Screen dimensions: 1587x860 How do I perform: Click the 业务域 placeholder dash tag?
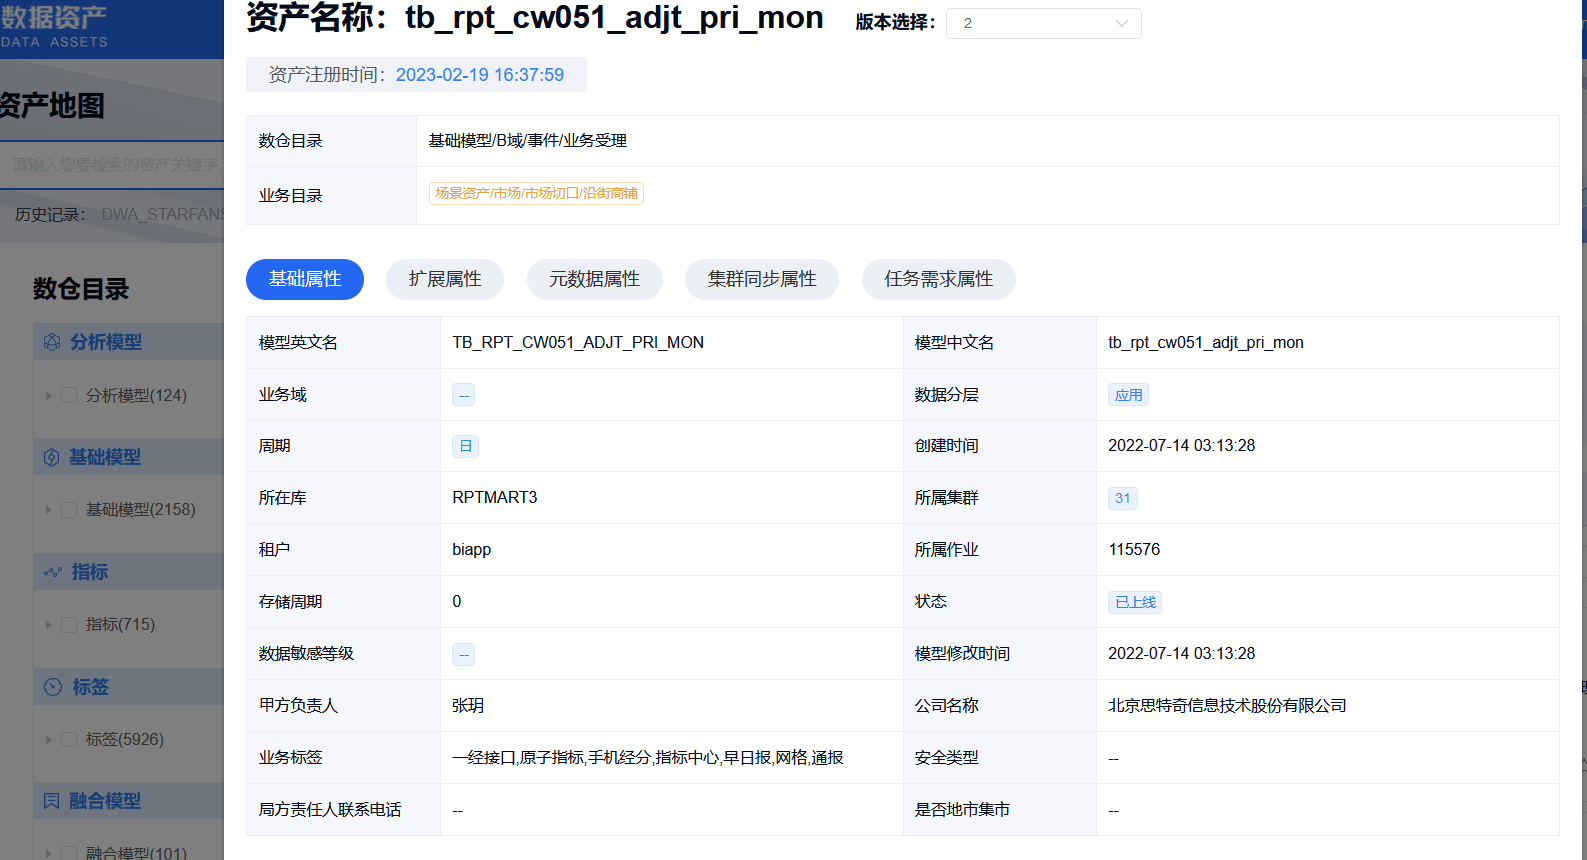coord(463,395)
